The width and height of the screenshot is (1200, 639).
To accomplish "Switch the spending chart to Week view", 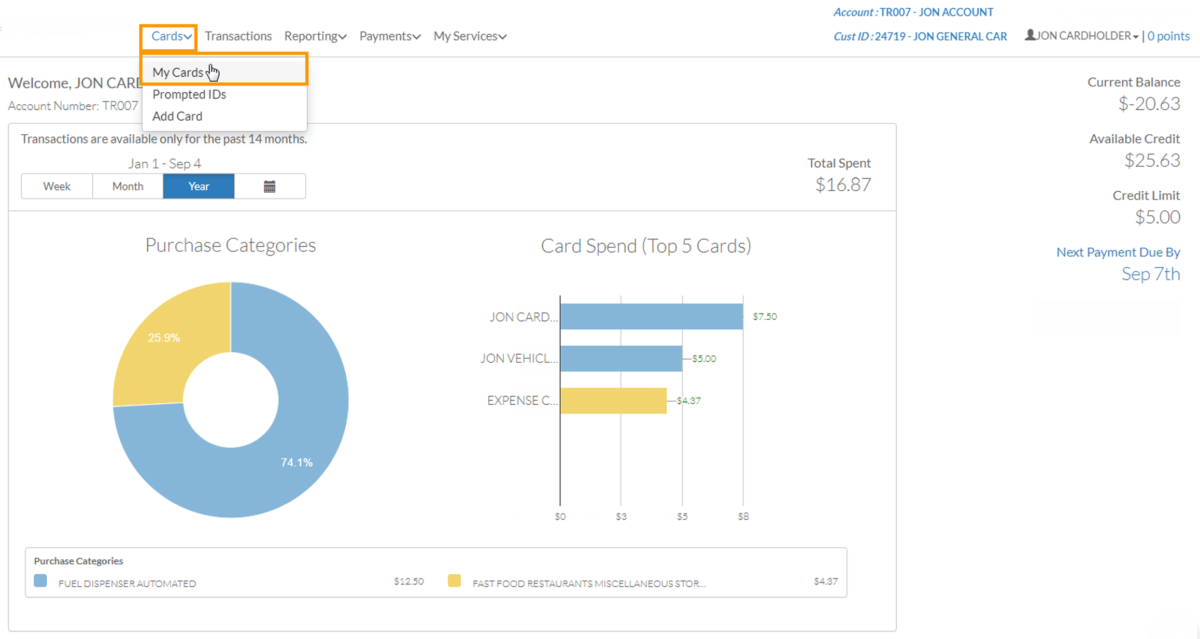I will coord(56,186).
